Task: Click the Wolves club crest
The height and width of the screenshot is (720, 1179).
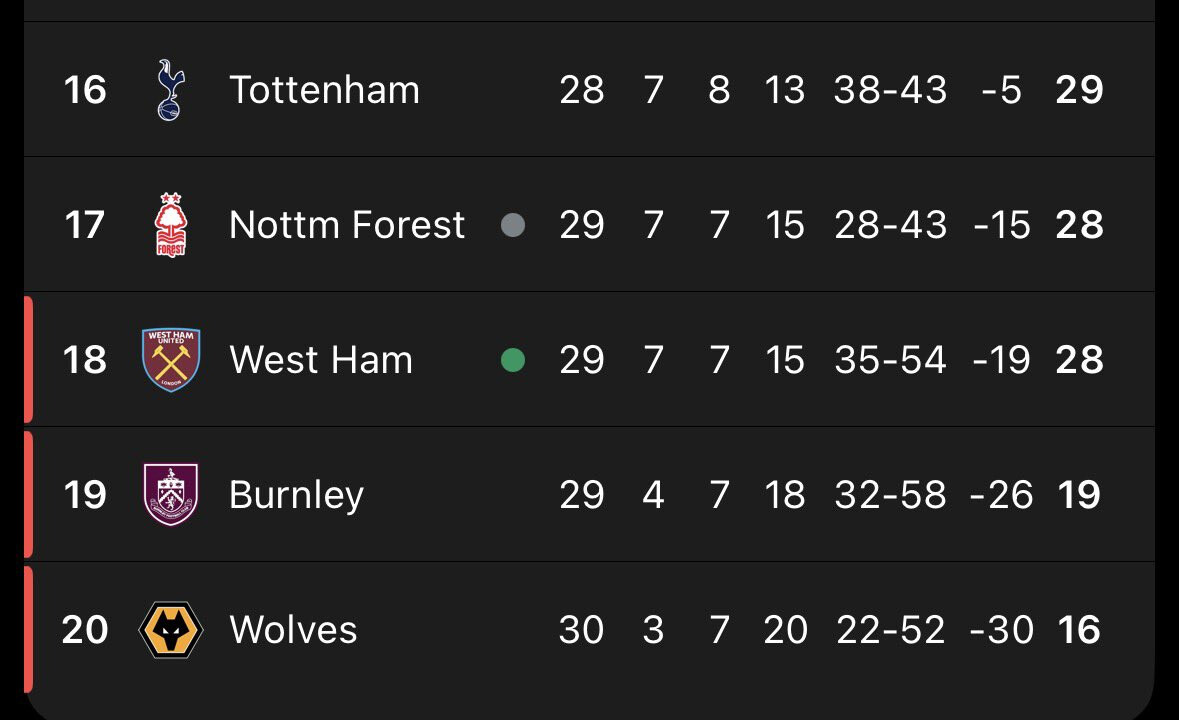Action: 171,630
